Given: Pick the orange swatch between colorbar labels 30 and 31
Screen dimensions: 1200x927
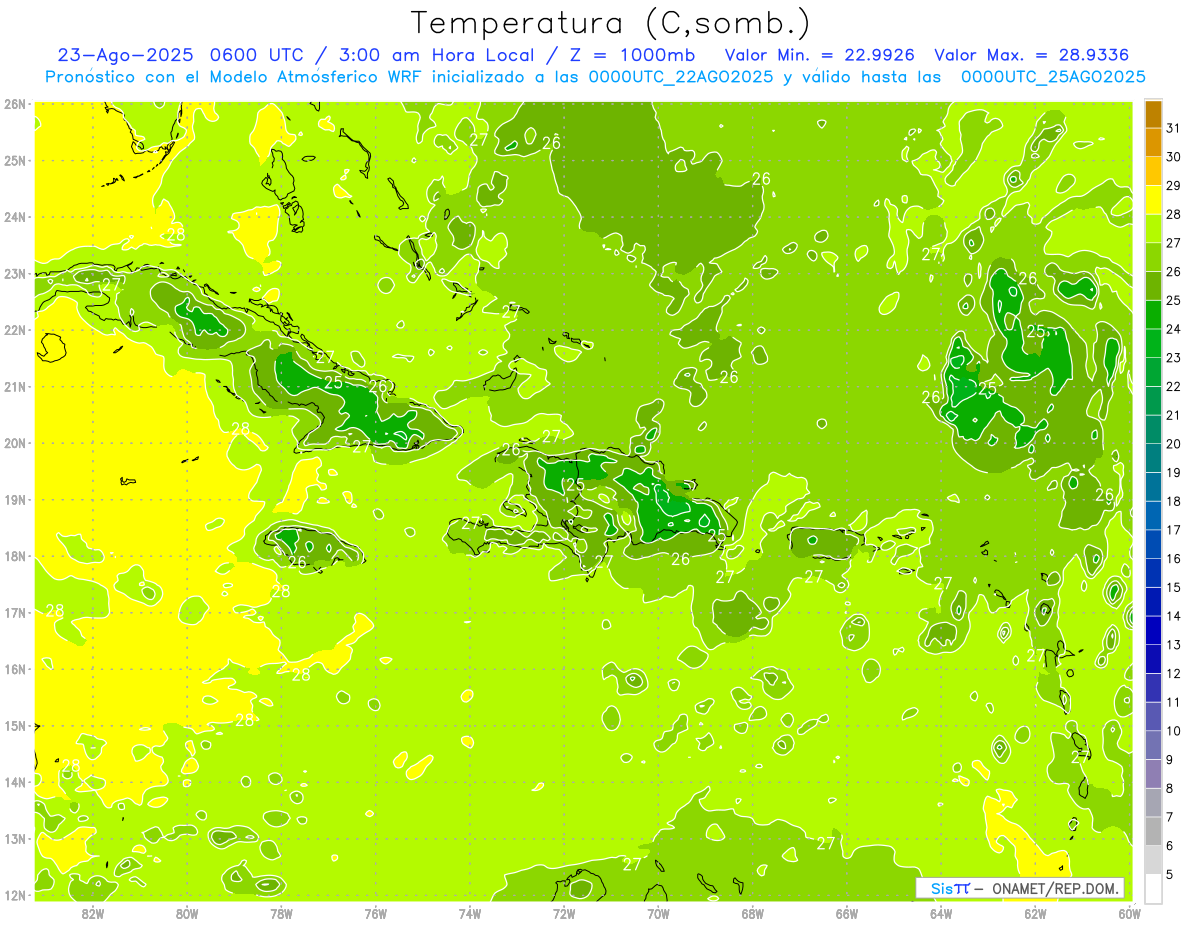Looking at the screenshot, I should click(x=1153, y=142).
